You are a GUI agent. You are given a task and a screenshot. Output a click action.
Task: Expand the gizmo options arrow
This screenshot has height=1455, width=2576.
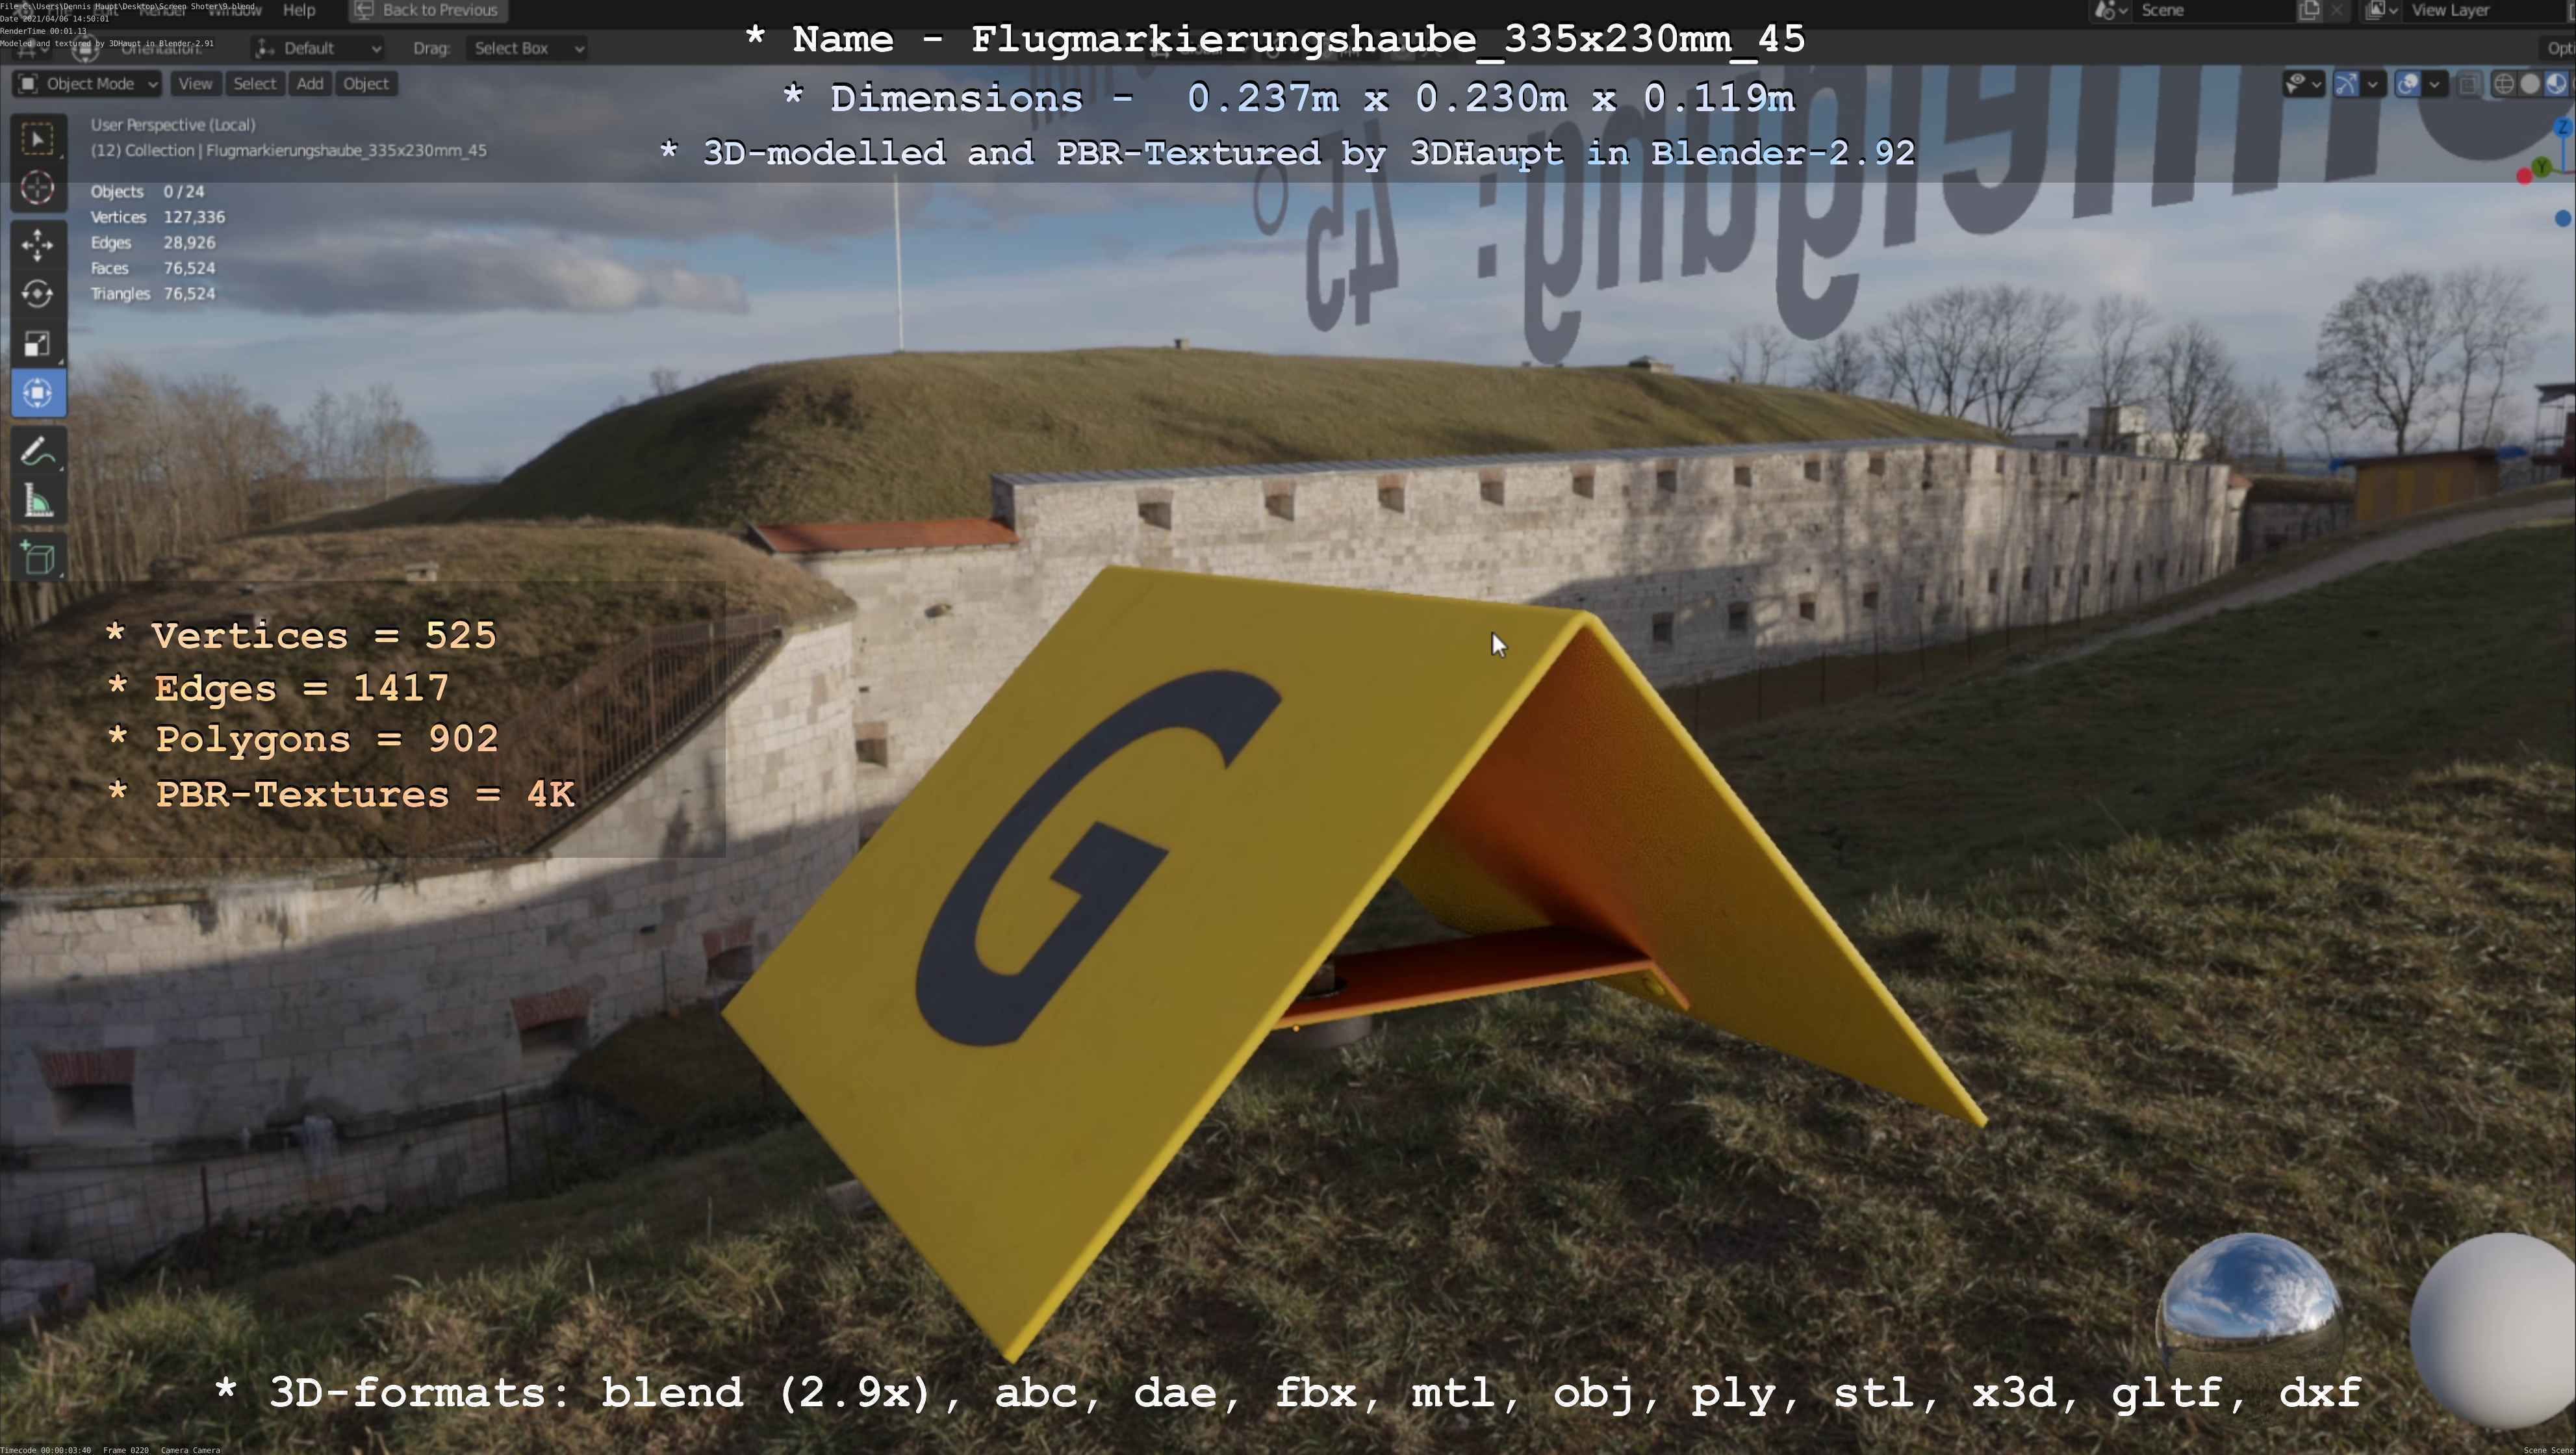click(2372, 84)
